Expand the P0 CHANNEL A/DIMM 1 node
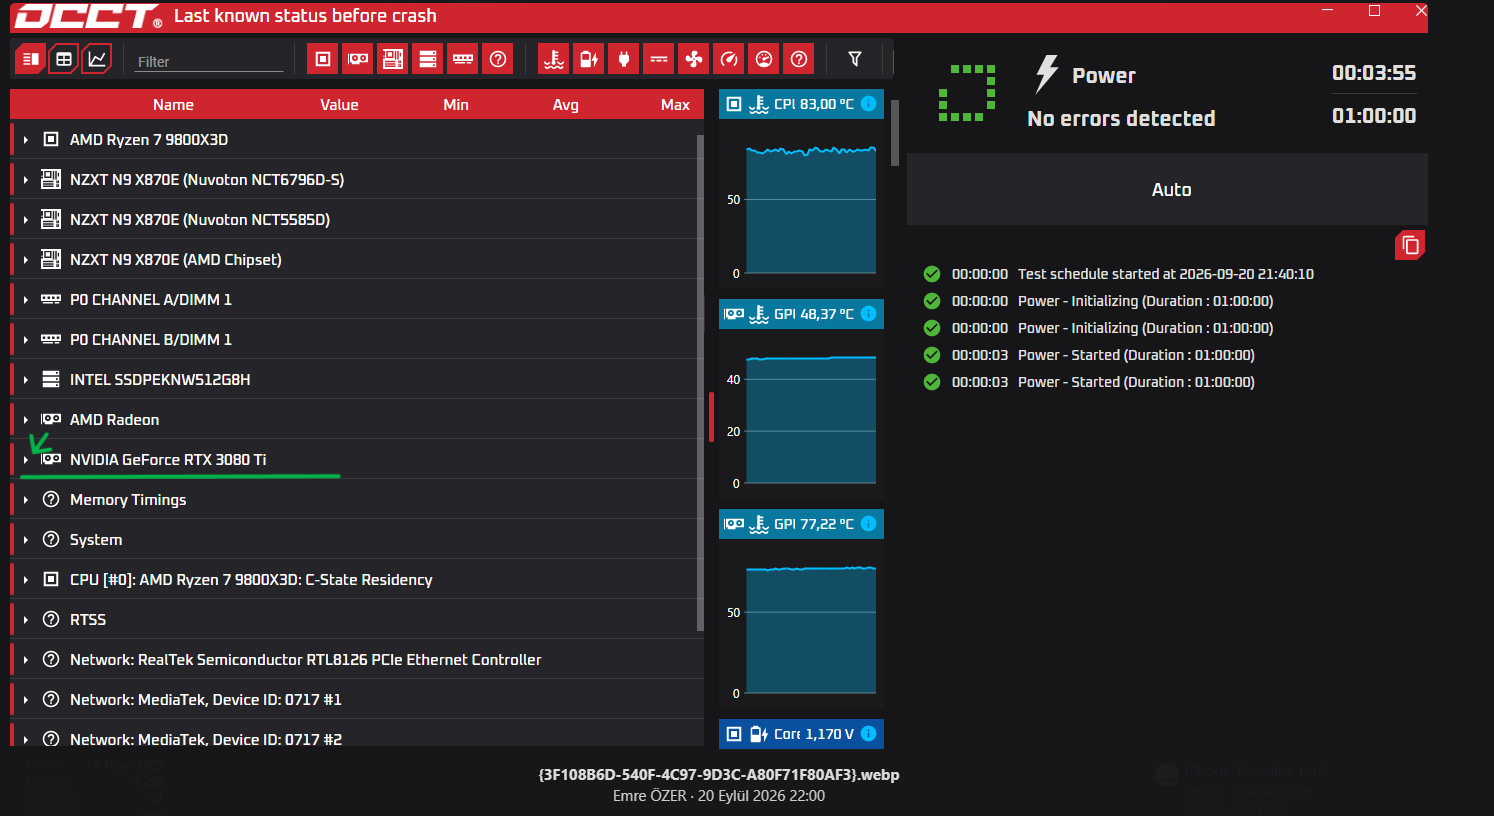1494x816 pixels. click(25, 300)
